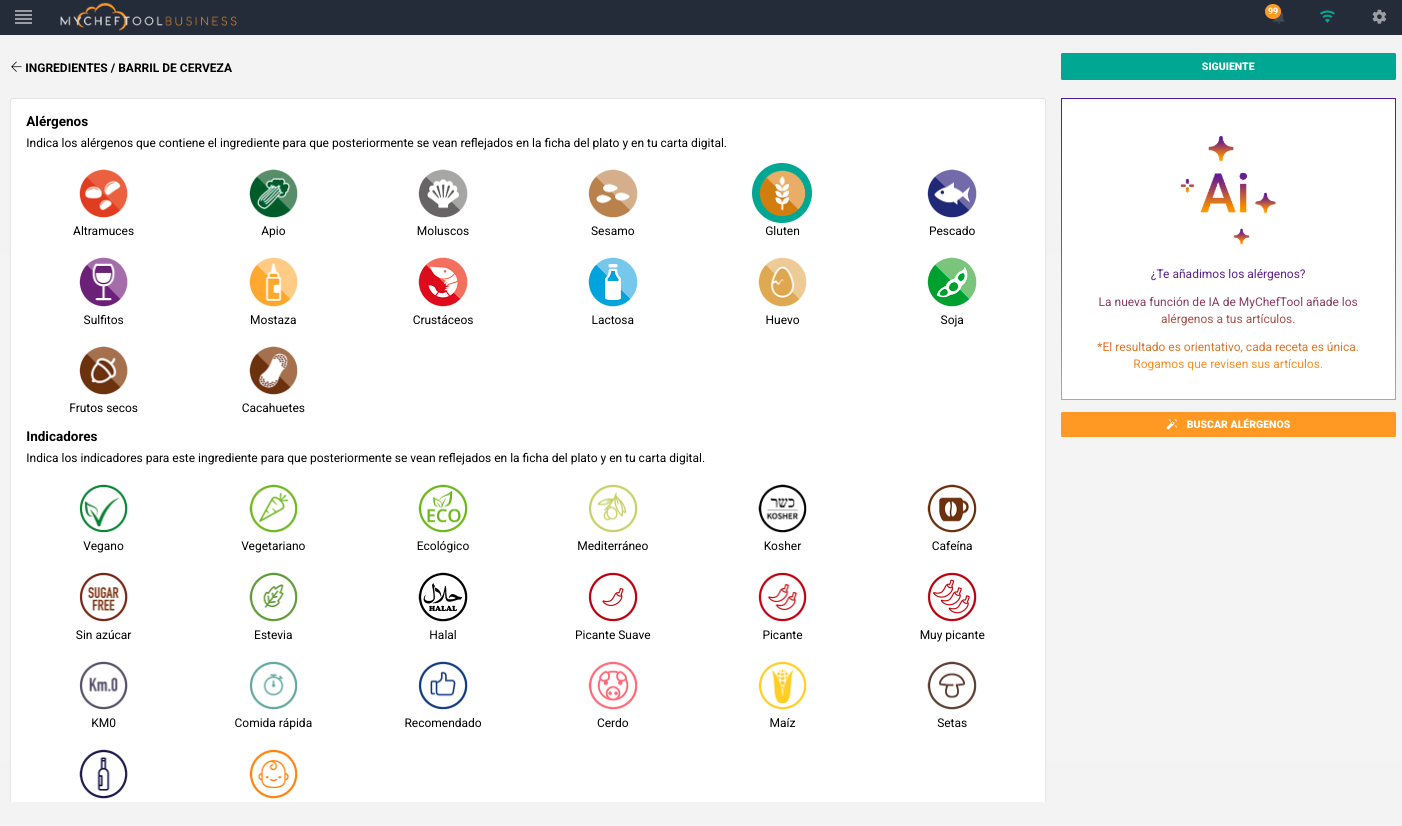Go back using the arrow beside Ingredientes
1402x826 pixels.
(x=16, y=68)
